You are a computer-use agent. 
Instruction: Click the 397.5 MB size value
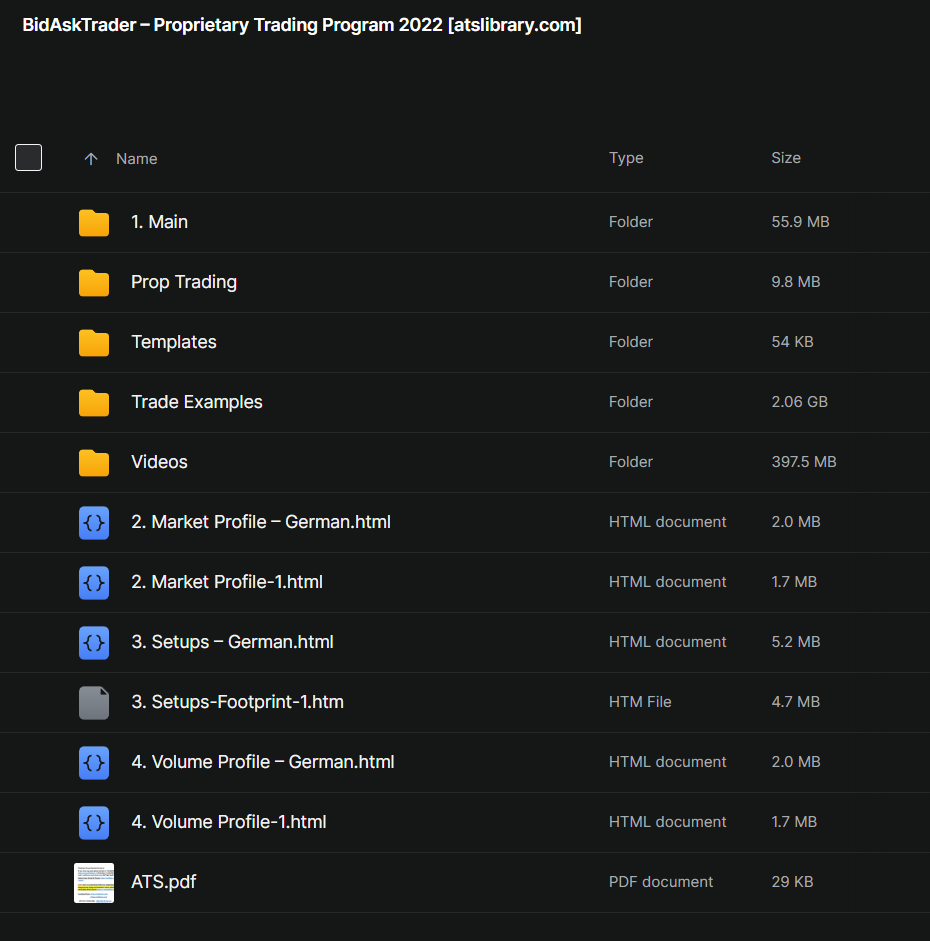803,462
